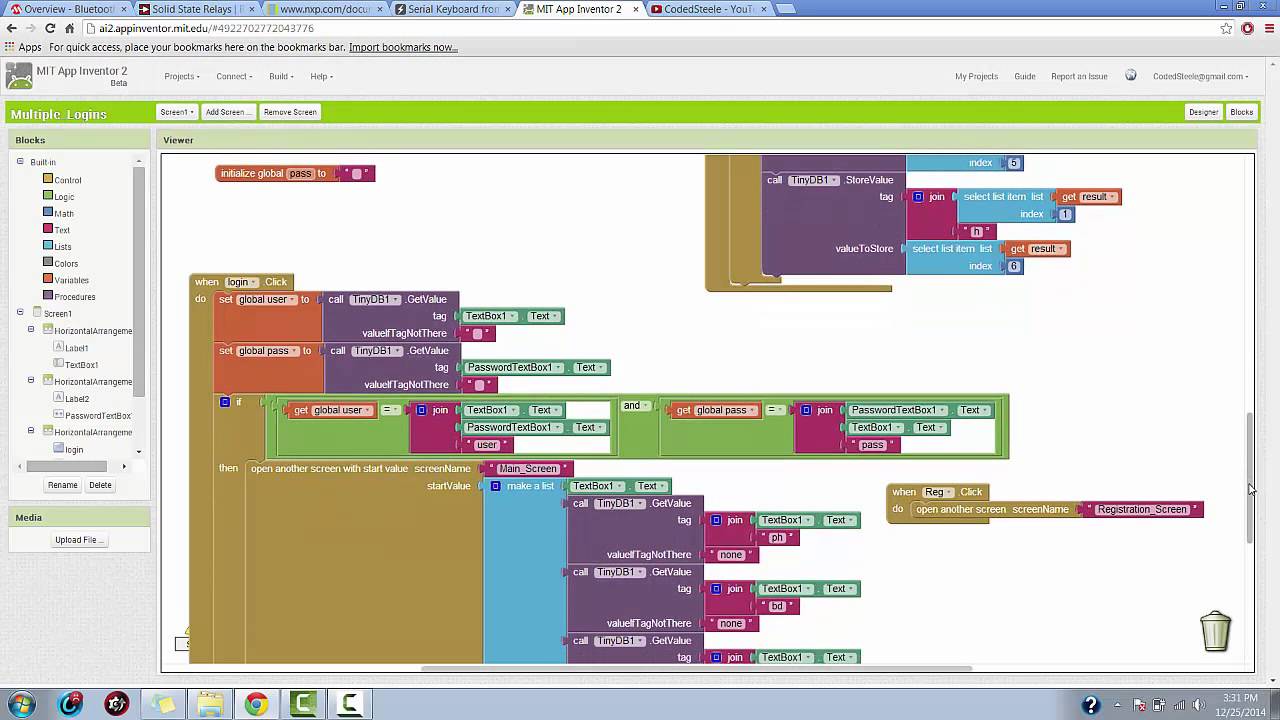Click Report an Issue link
This screenshot has width=1280, height=720.
point(1079,76)
